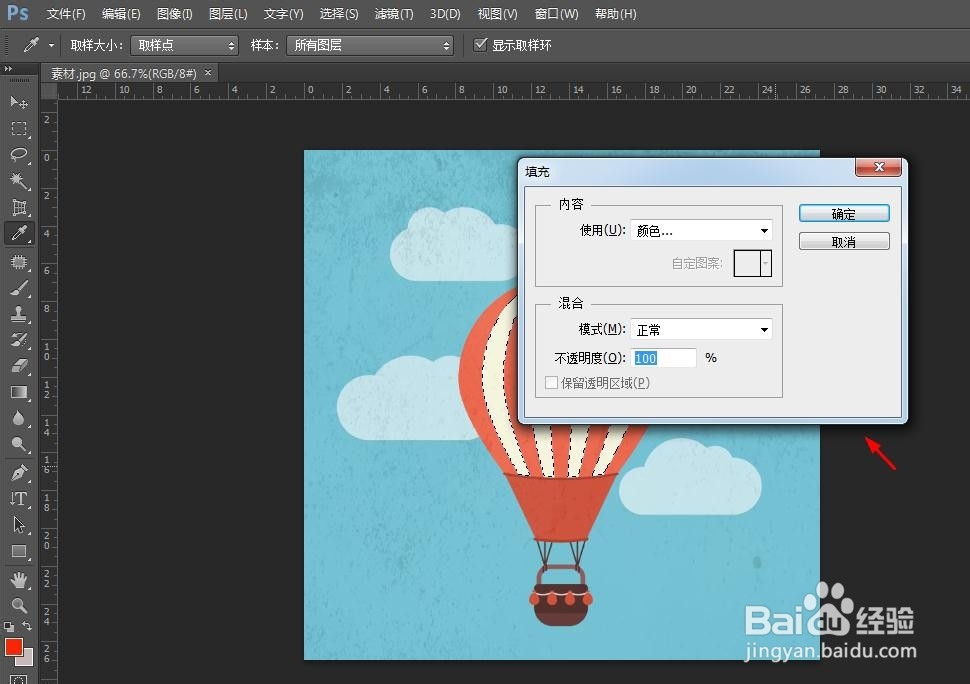Open the 滤镜(T) menu
The width and height of the screenshot is (970, 684).
(x=393, y=14)
